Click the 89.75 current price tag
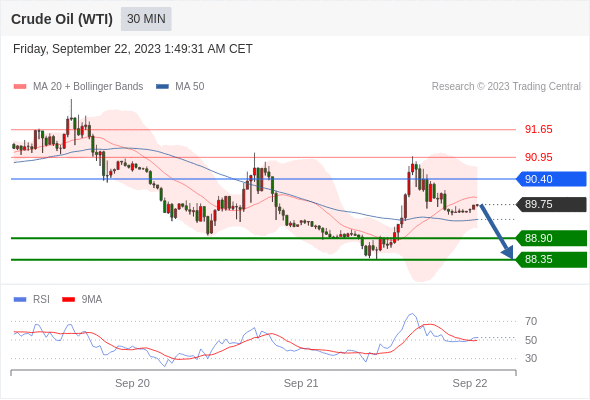590x400 pixels. (x=551, y=204)
